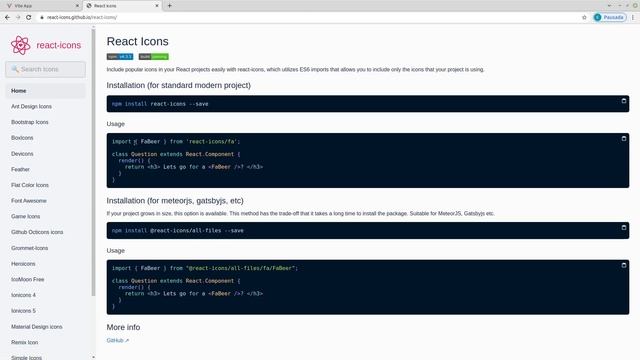Select the React Icons browser tab
The image size is (640, 360).
pos(122,6)
